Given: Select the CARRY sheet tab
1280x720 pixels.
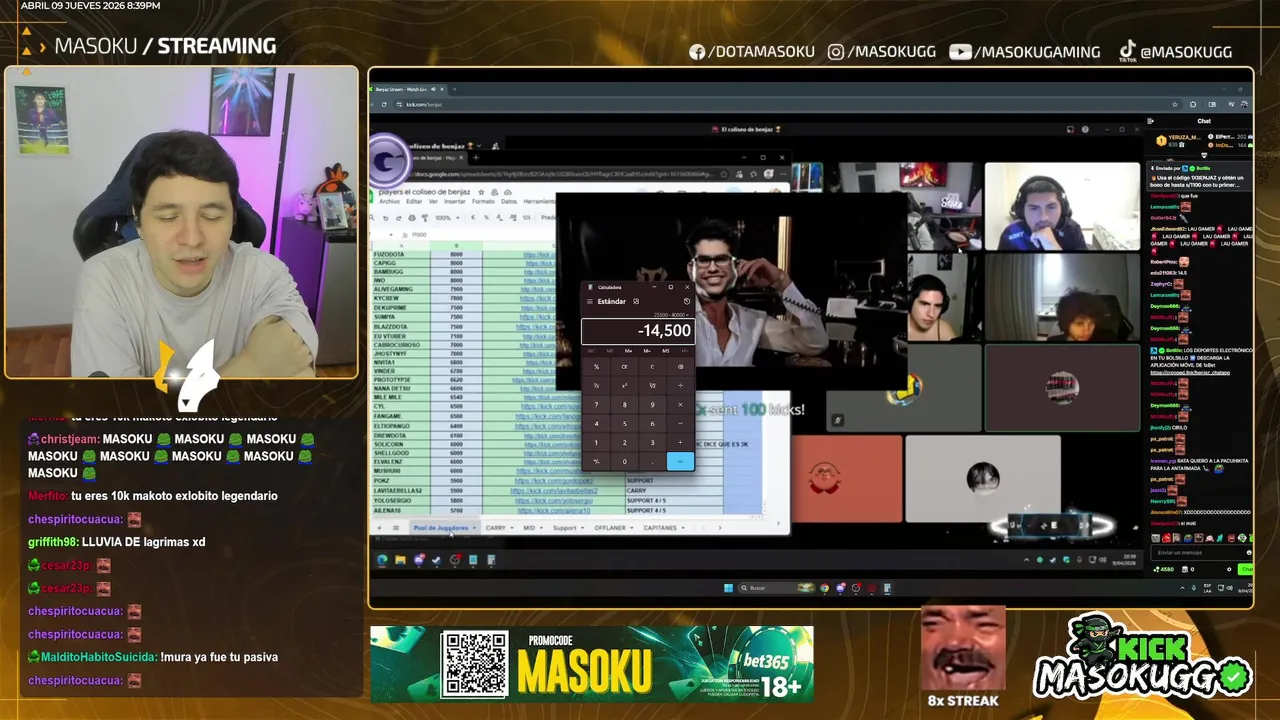Looking at the screenshot, I should (496, 528).
